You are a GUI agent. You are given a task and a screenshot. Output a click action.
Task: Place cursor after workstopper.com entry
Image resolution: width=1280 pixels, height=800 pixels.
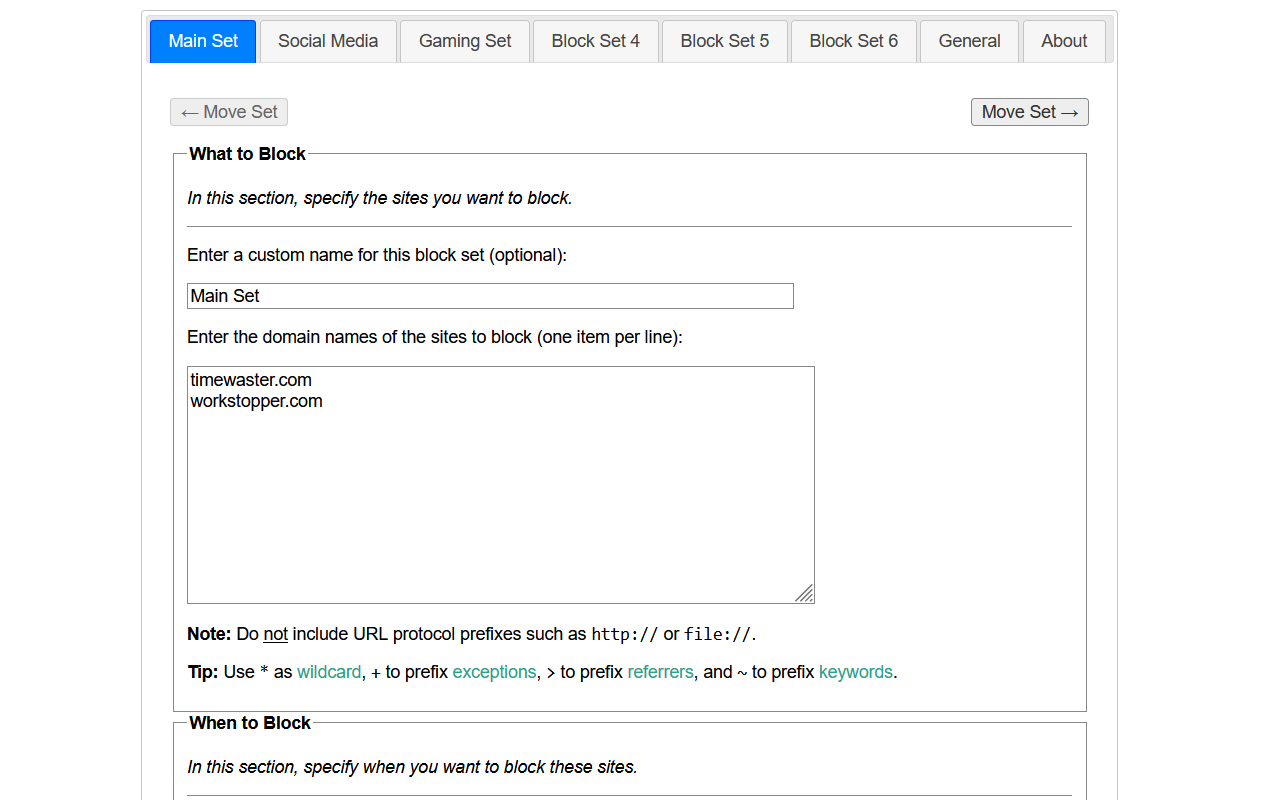[x=323, y=401]
